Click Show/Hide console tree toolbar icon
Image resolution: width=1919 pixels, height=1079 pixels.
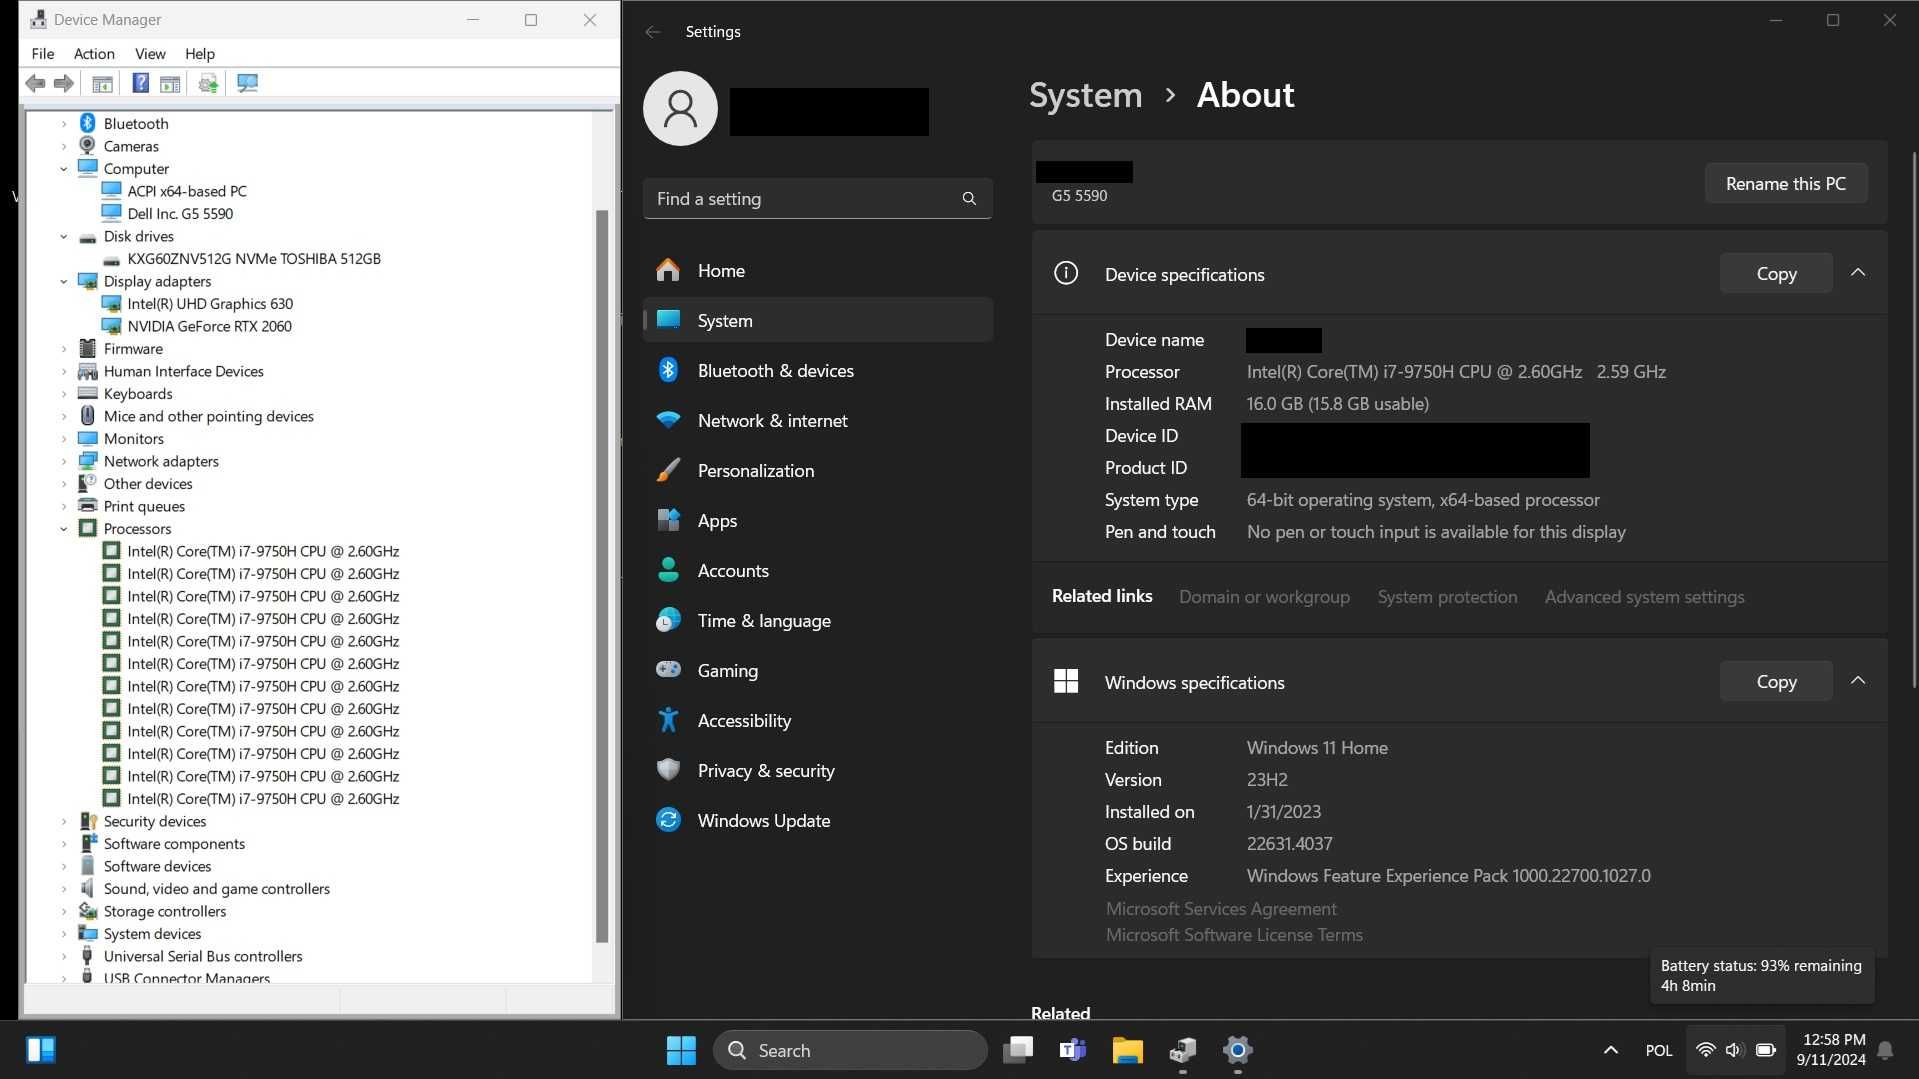(x=102, y=83)
